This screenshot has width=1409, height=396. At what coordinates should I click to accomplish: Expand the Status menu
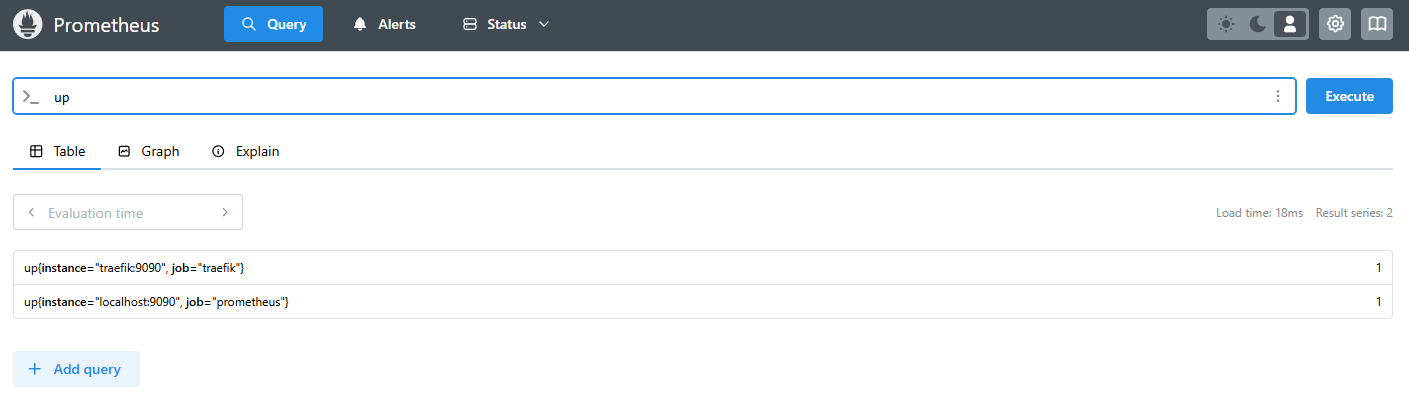coord(506,24)
